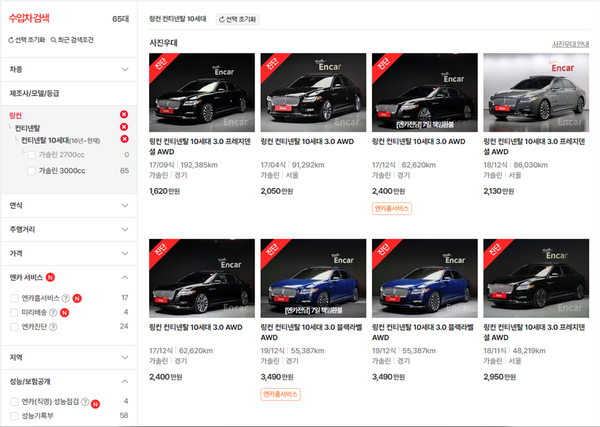Click the reset icon in the sidebar 선택 초기화

click(11, 40)
